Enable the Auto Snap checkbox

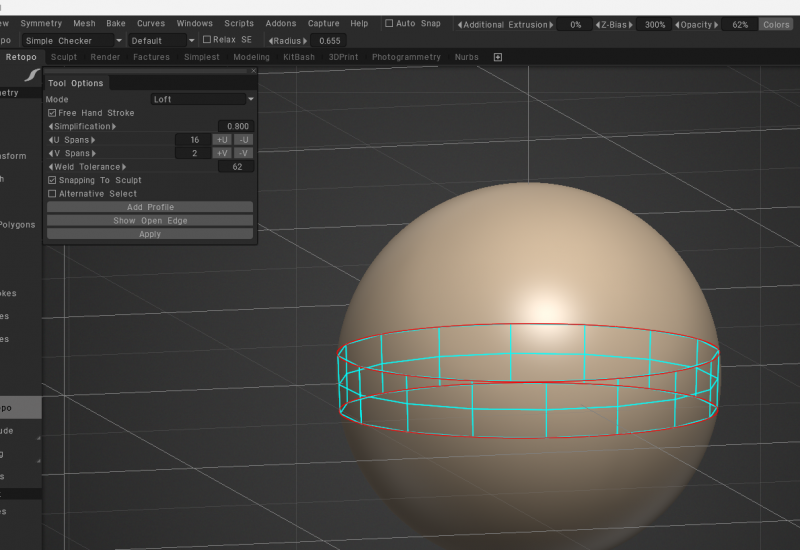389,23
